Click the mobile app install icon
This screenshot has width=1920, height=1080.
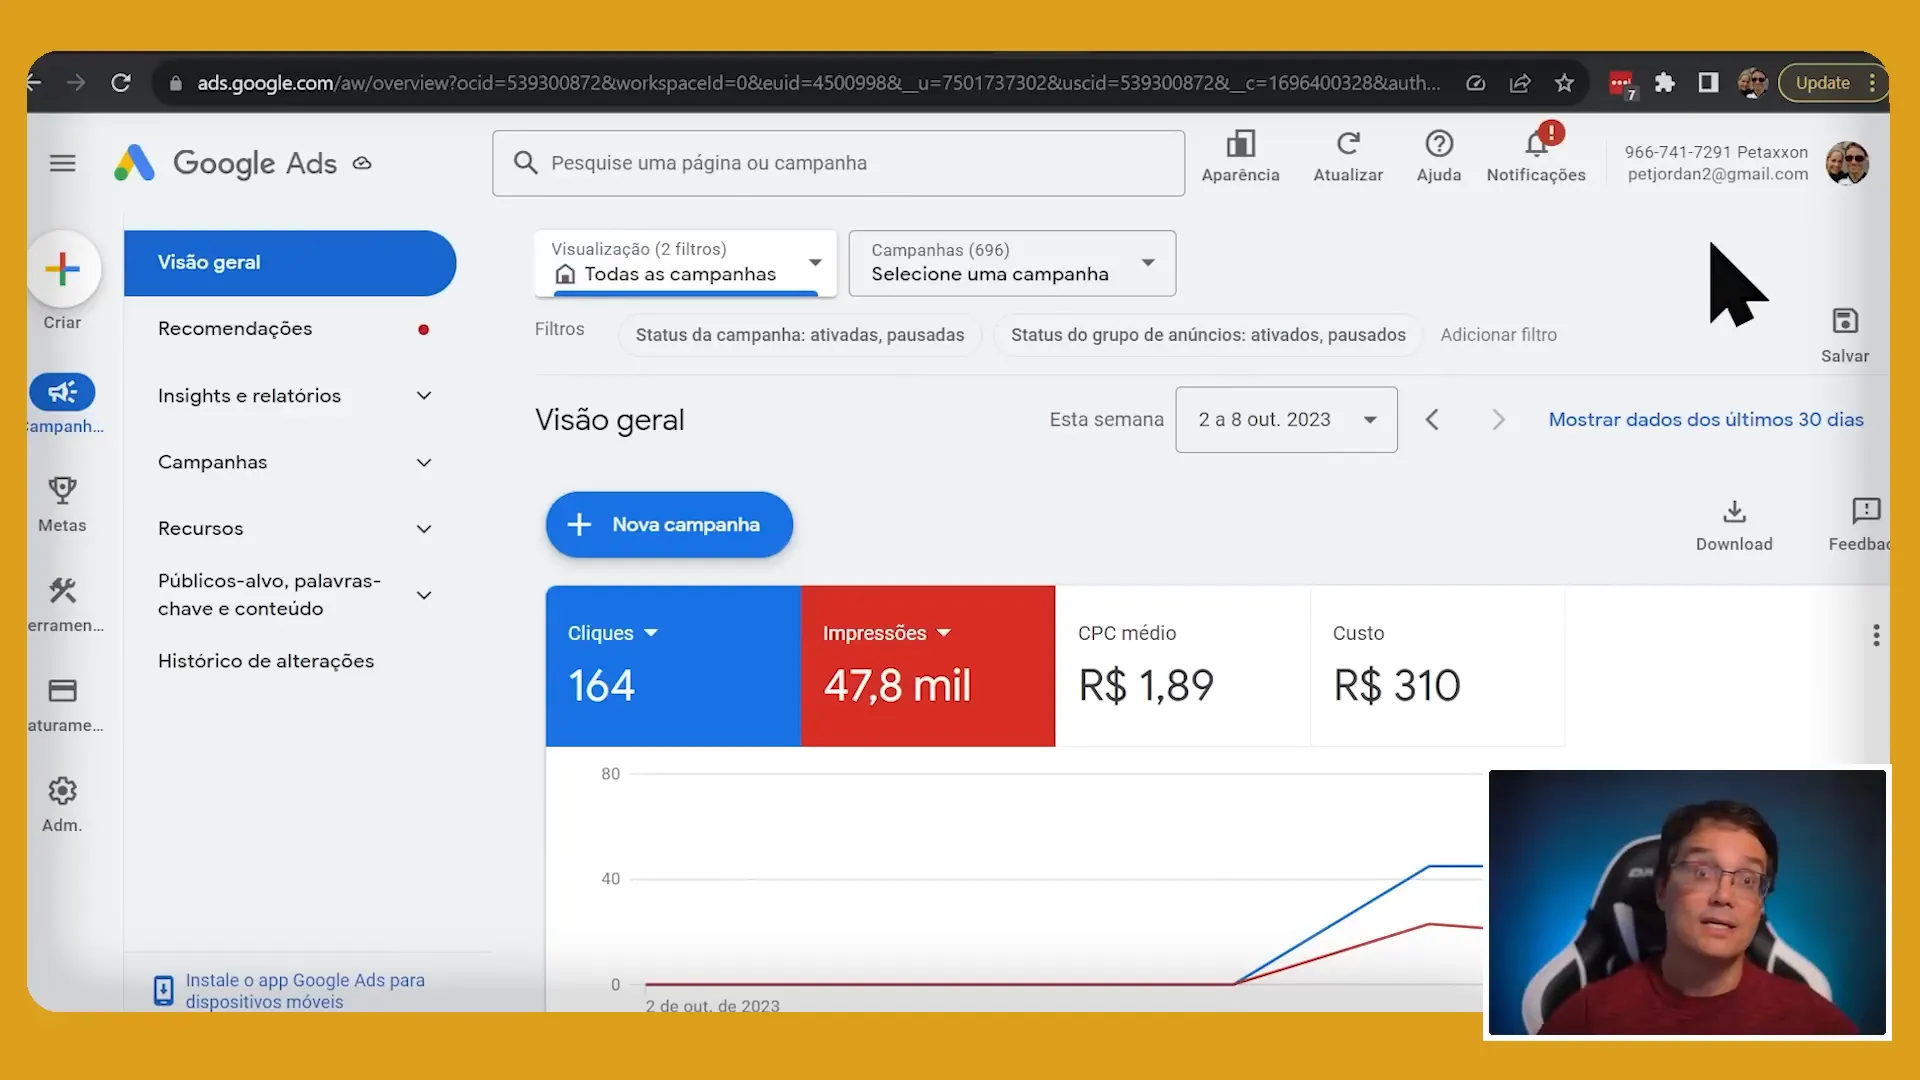tap(163, 990)
